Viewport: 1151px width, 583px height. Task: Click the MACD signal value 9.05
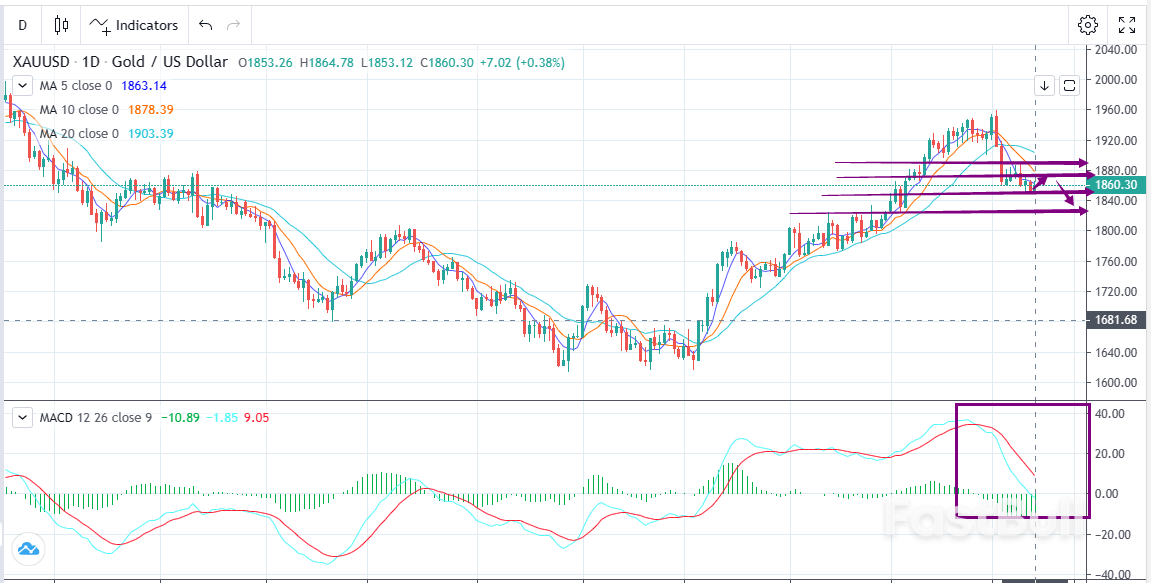tap(256, 418)
